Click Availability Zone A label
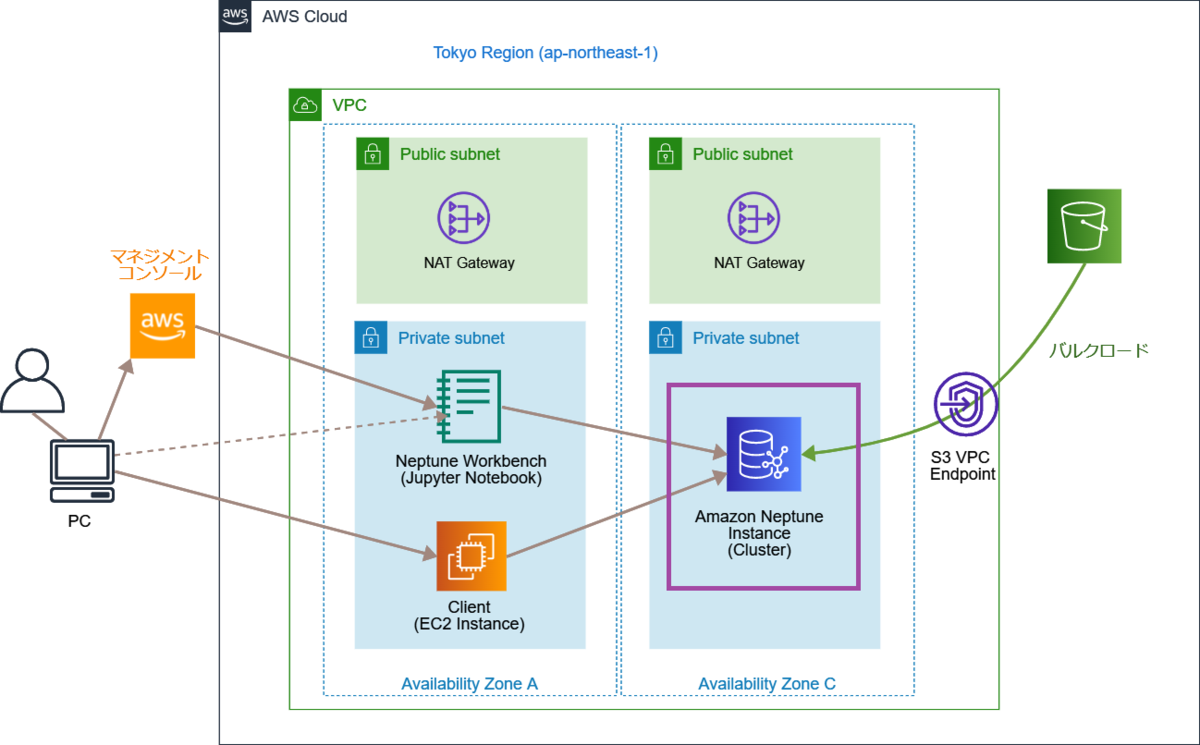 (x=469, y=683)
